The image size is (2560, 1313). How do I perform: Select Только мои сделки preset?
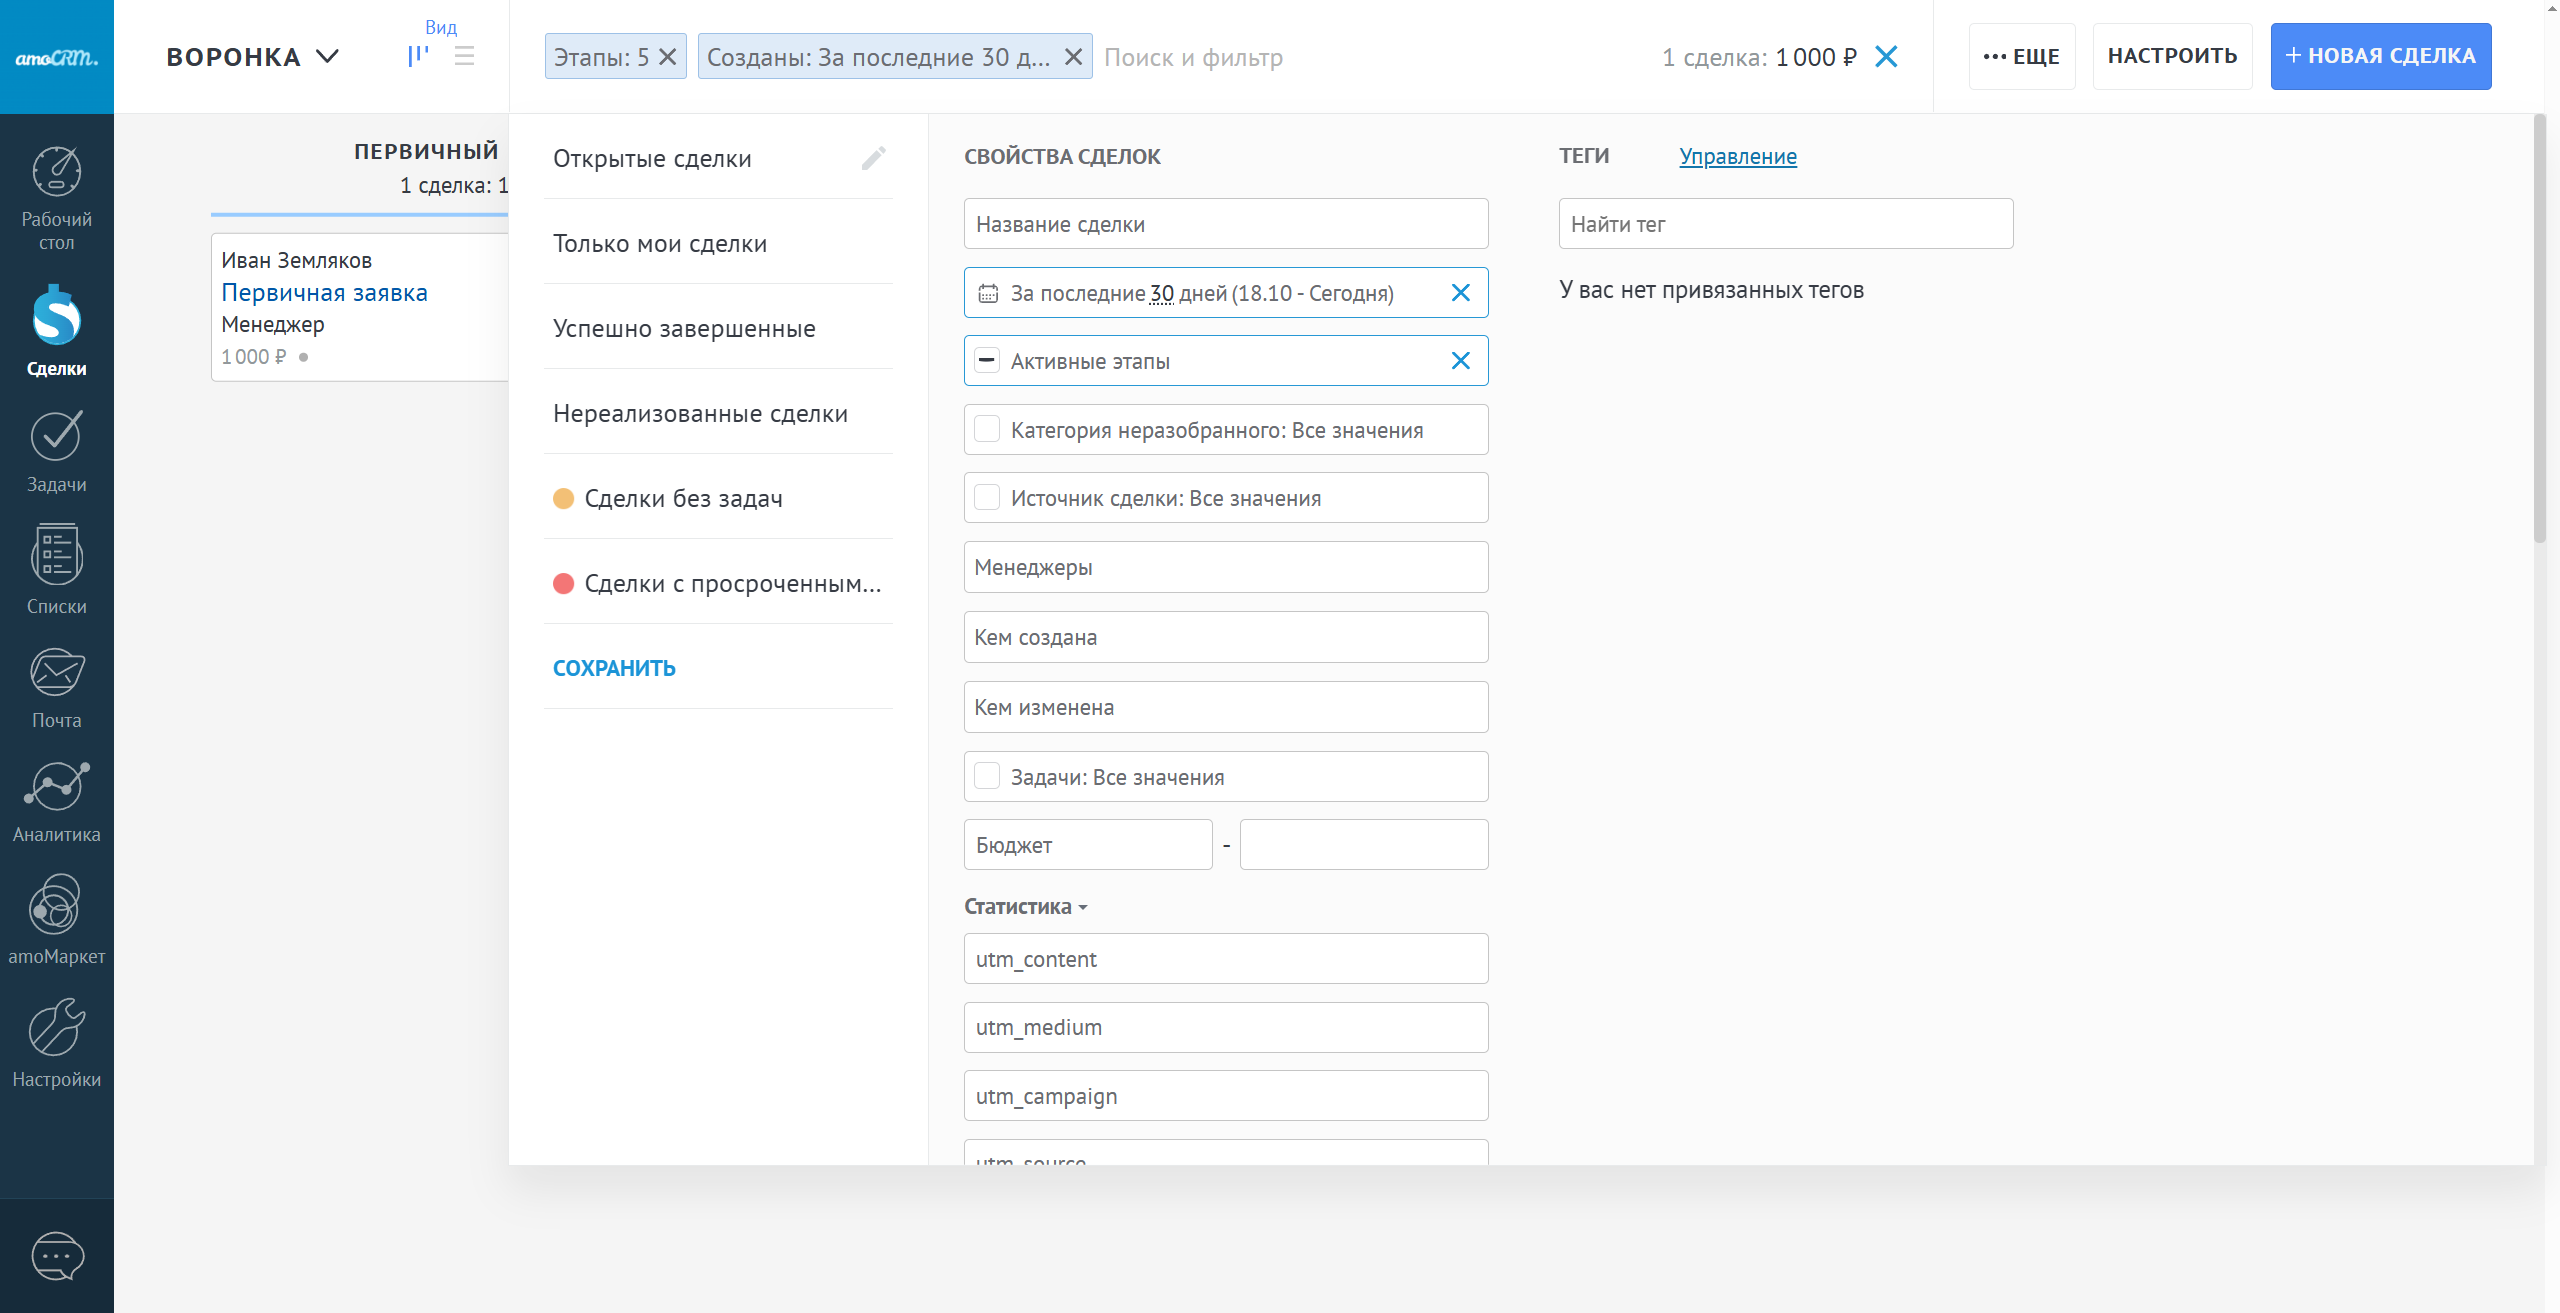coord(660,244)
